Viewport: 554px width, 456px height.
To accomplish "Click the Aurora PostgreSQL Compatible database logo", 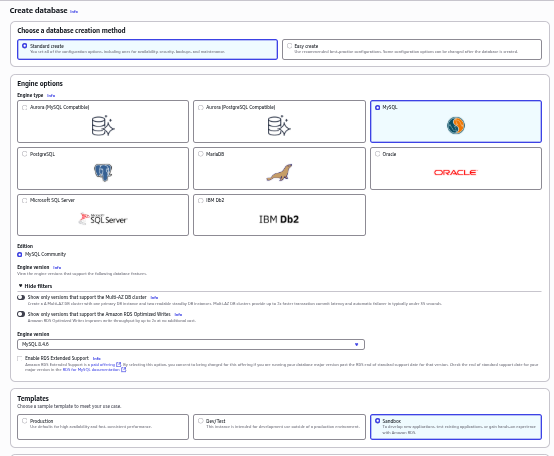I will click(x=279, y=126).
